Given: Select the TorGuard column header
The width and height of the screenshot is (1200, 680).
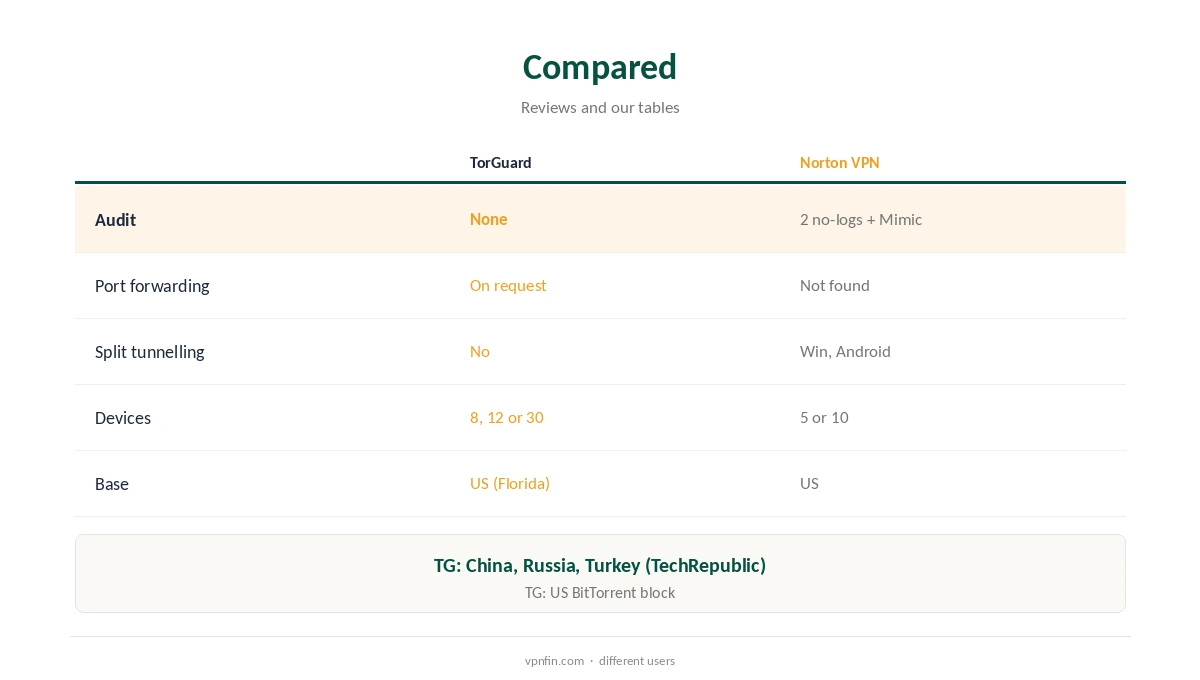Looking at the screenshot, I should click(x=501, y=162).
